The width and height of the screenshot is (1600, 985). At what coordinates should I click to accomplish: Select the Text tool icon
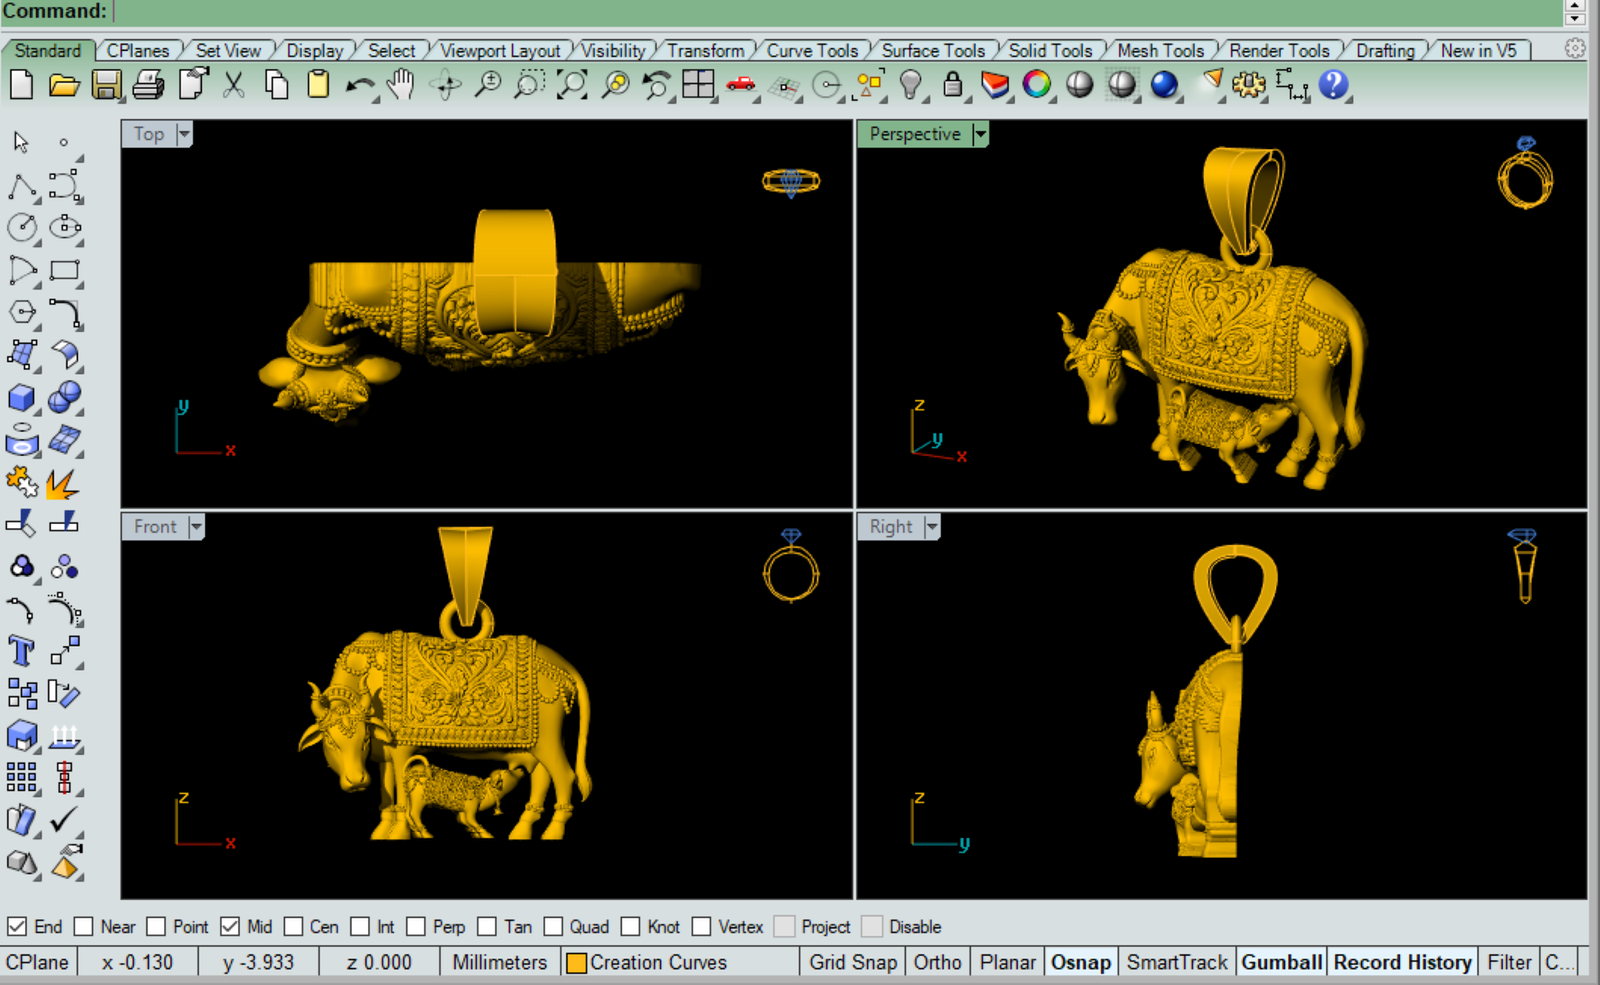[x=21, y=651]
